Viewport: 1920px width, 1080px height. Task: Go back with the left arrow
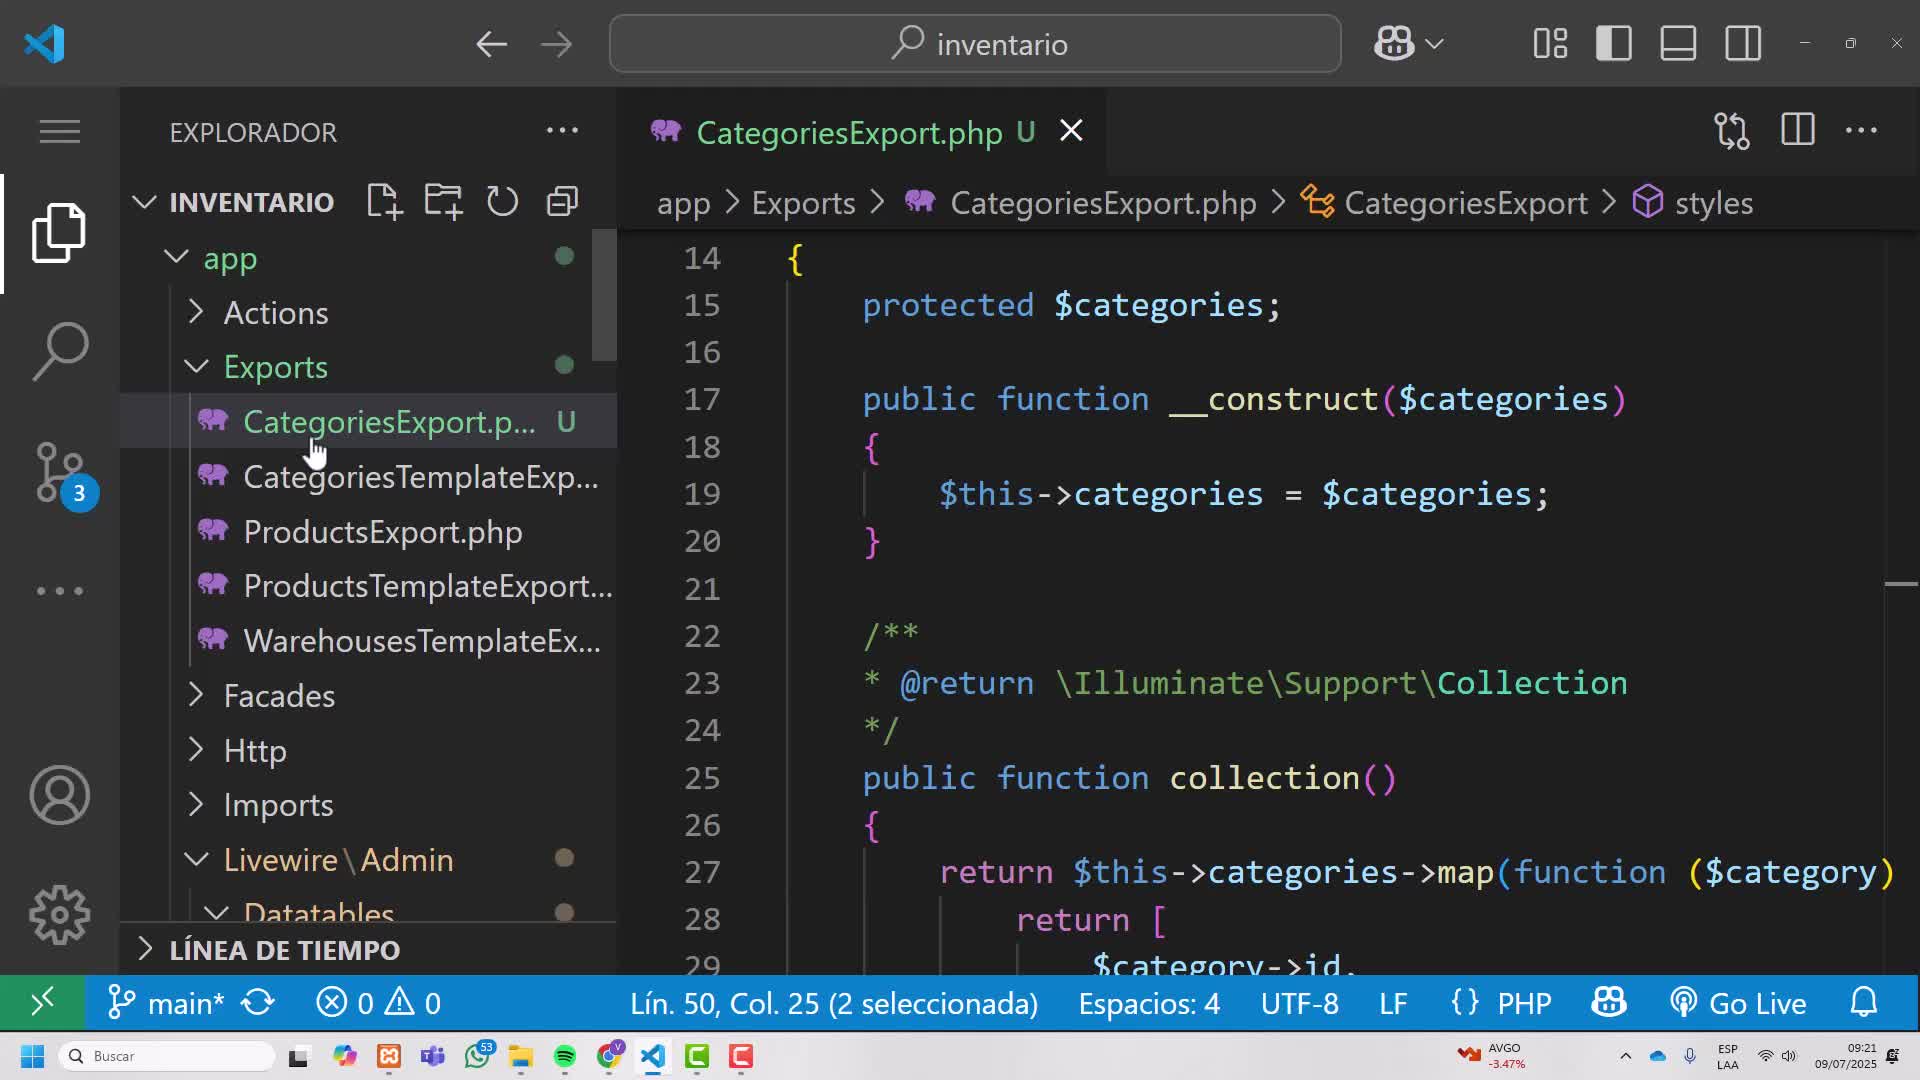pyautogui.click(x=491, y=44)
